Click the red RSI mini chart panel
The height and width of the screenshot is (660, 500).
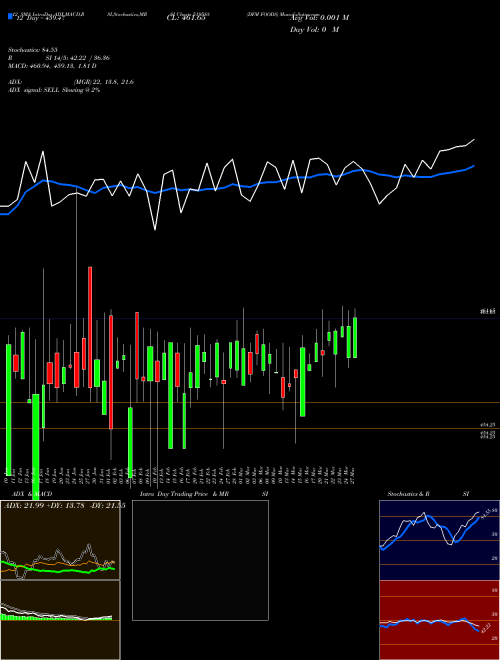pyautogui.click(x=439, y=620)
